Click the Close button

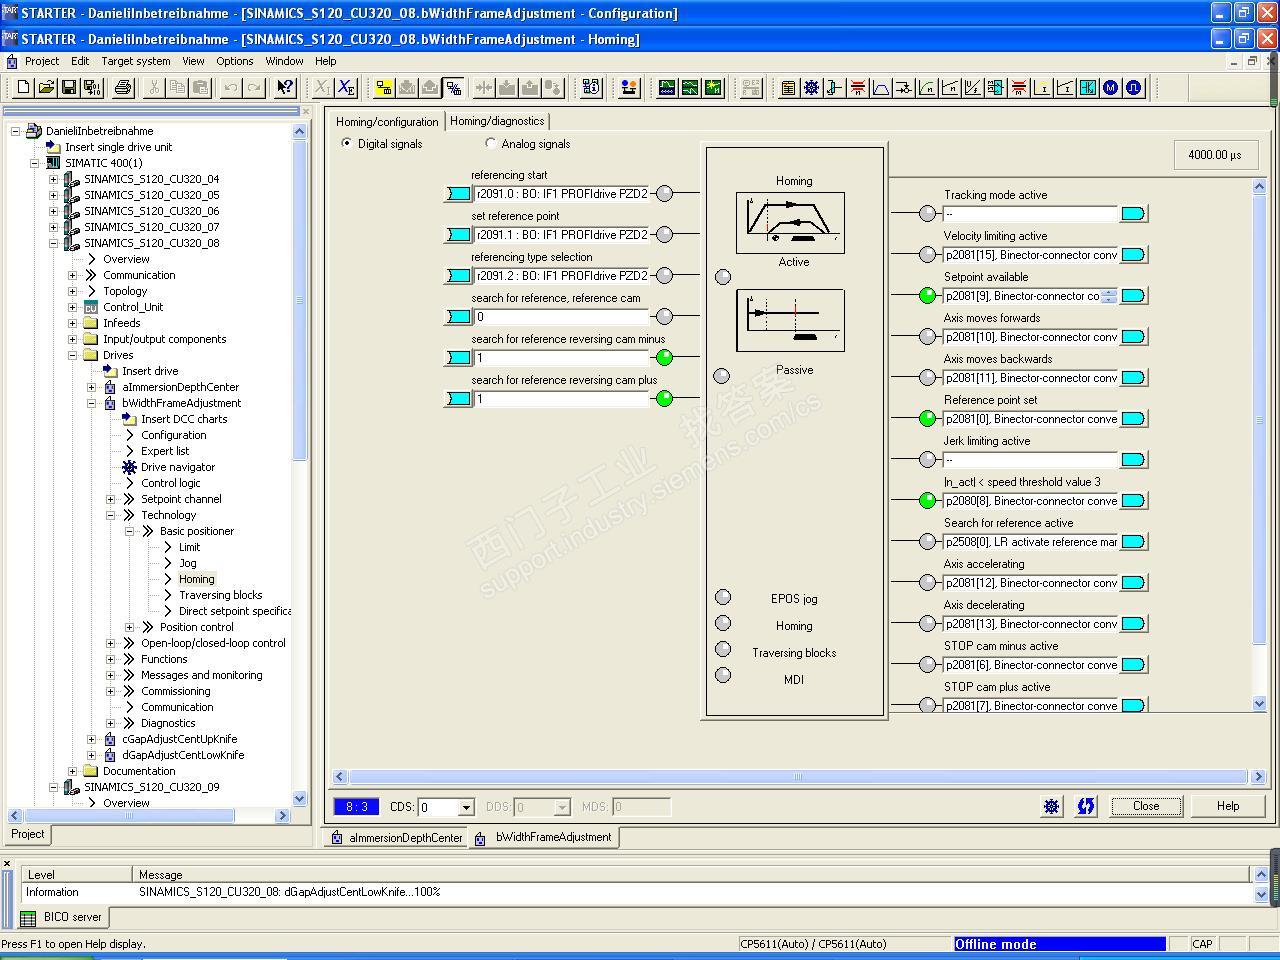coord(1146,806)
